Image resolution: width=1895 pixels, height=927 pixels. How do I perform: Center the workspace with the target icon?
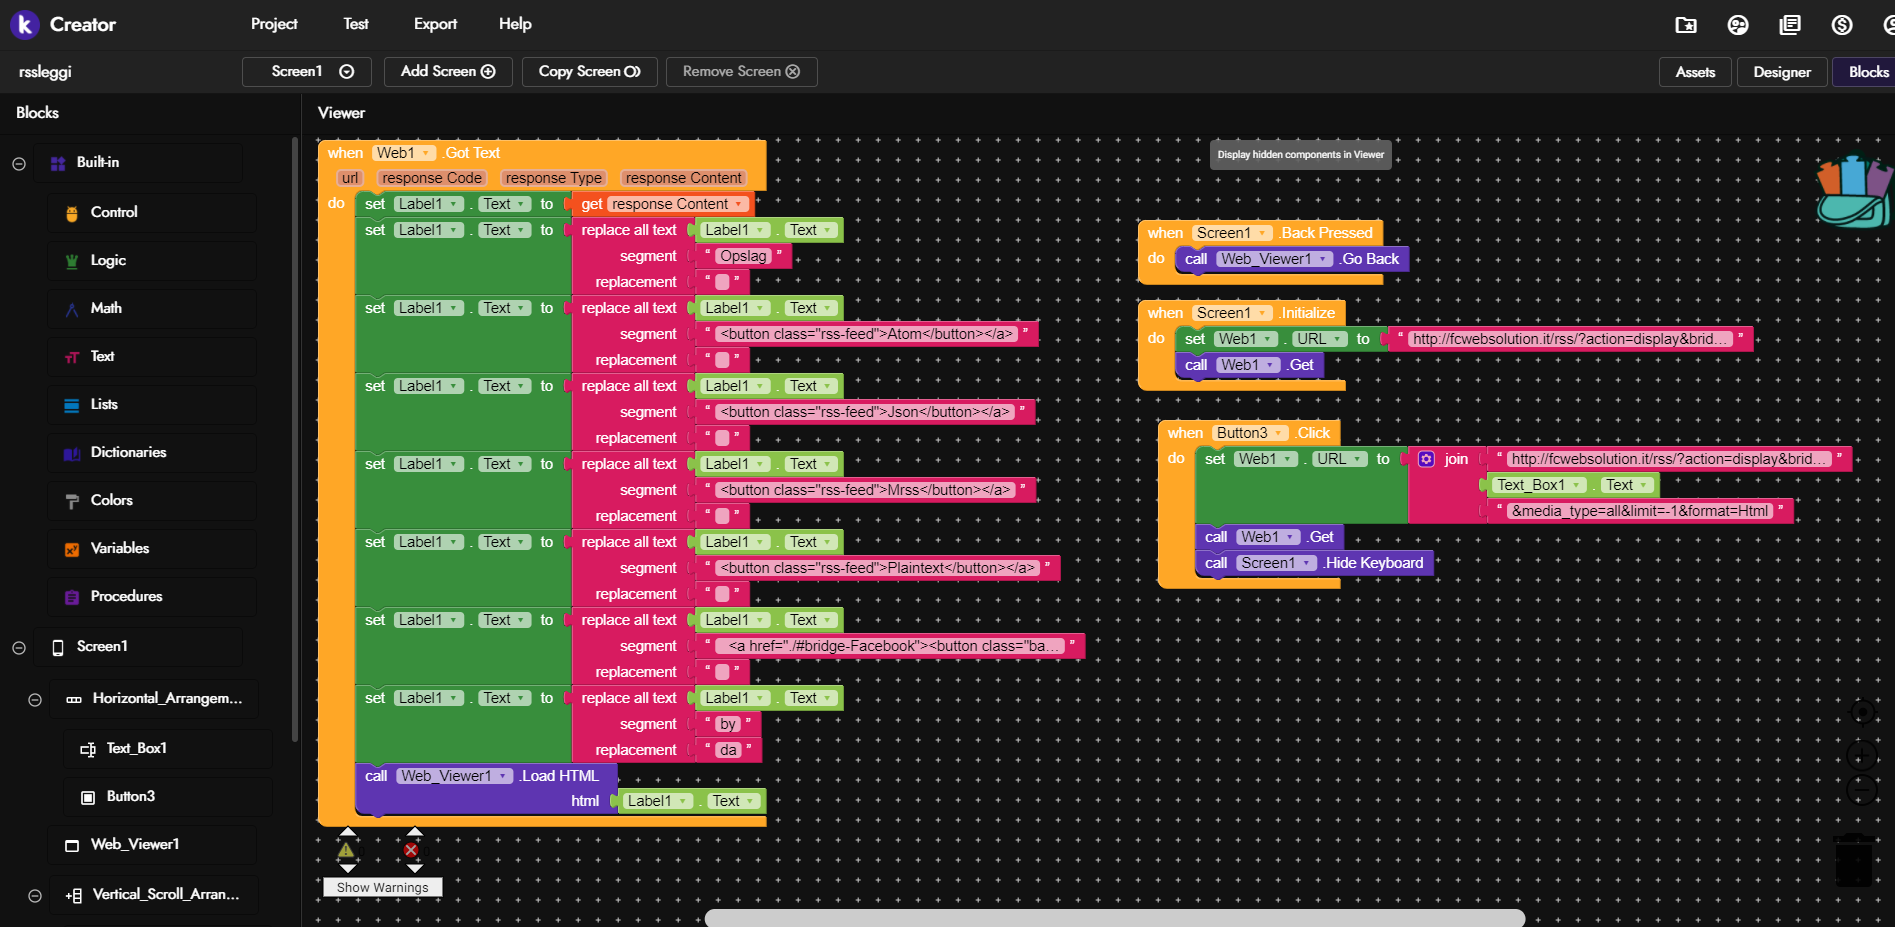[1861, 712]
